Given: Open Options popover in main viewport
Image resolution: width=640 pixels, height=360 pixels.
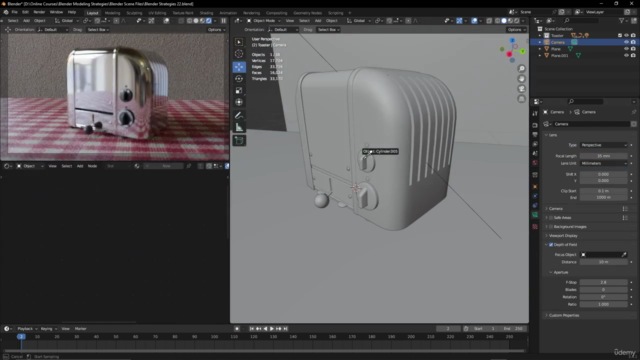Looking at the screenshot, I should [516, 29].
